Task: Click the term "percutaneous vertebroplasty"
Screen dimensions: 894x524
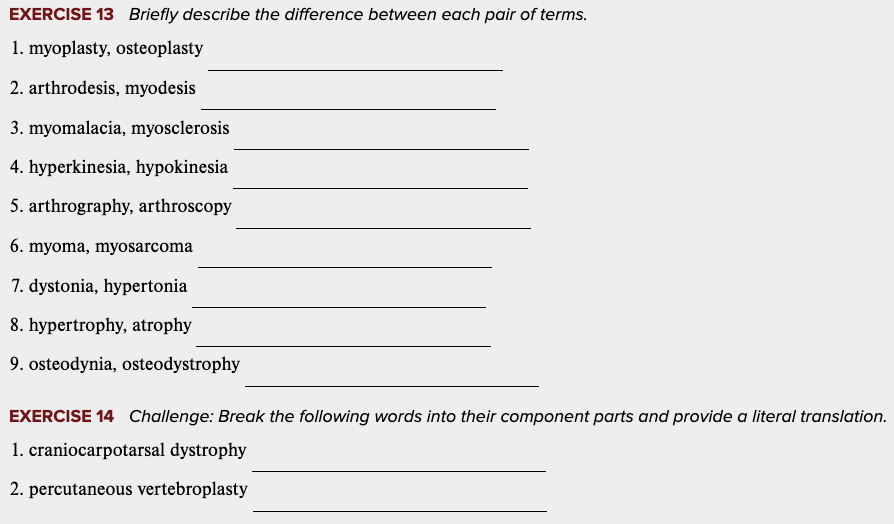Action: tap(138, 489)
